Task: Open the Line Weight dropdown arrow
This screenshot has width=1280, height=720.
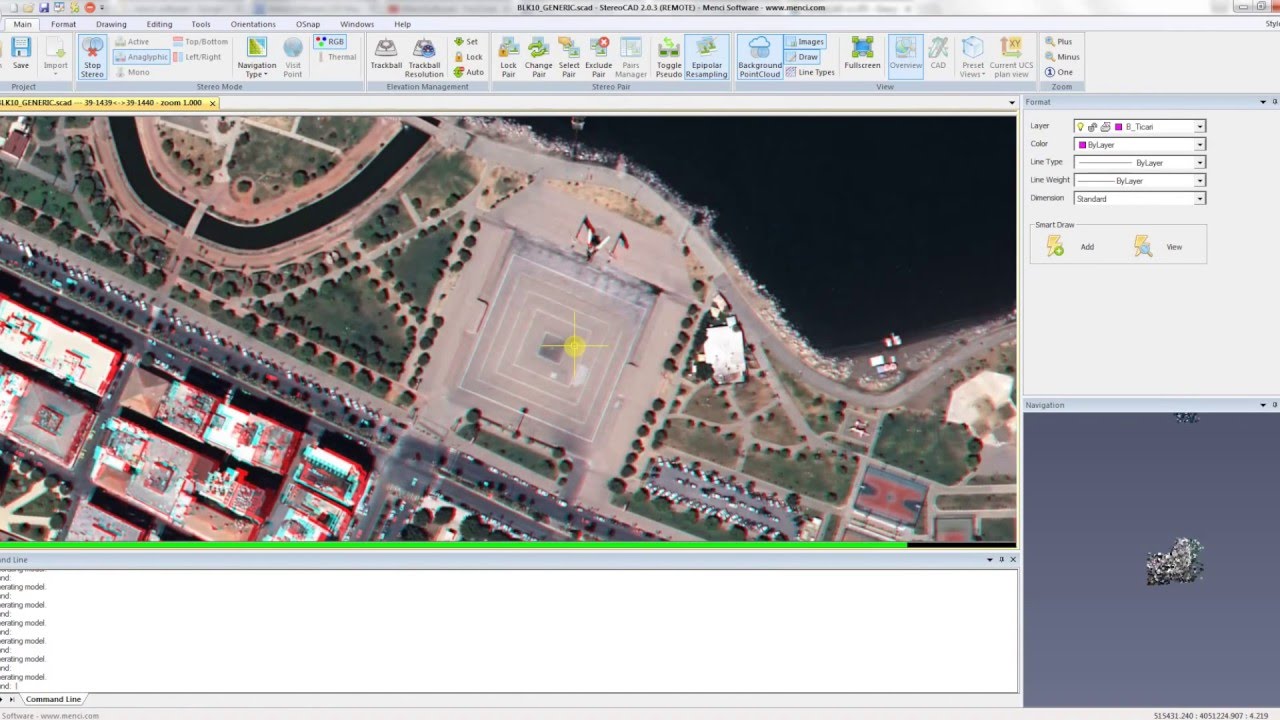Action: pos(1200,181)
